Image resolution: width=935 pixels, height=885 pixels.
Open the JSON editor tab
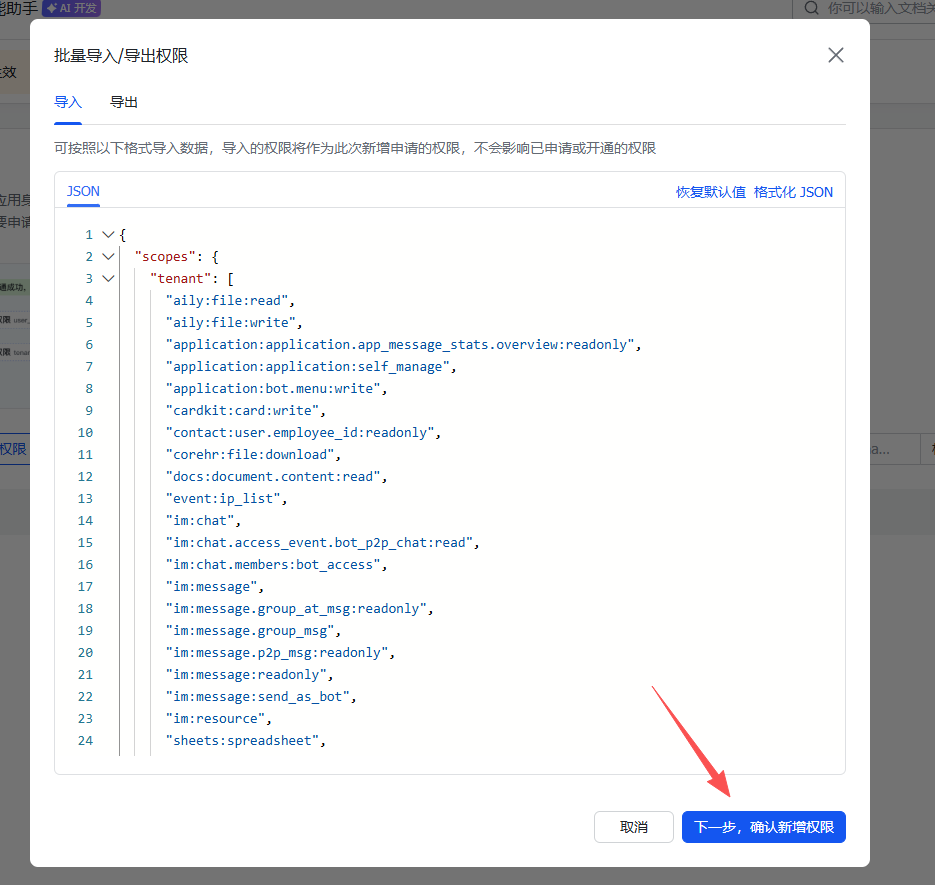(x=83, y=191)
